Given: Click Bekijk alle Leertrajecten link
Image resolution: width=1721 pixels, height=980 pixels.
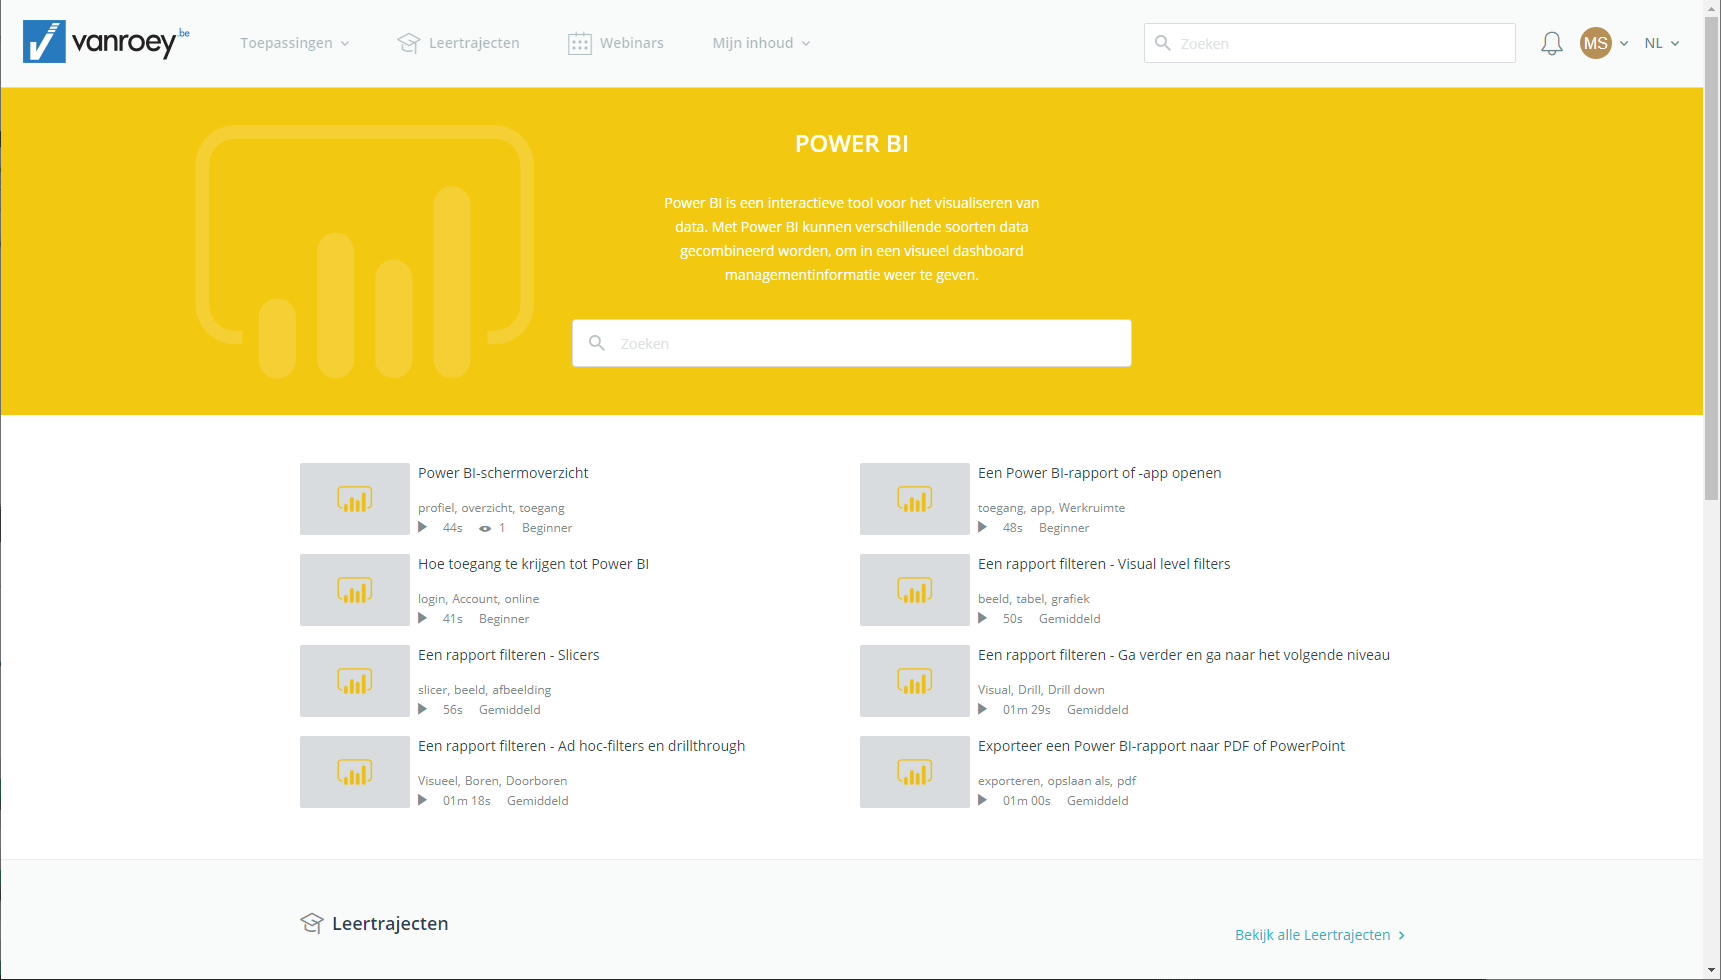Looking at the screenshot, I should [x=1320, y=935].
